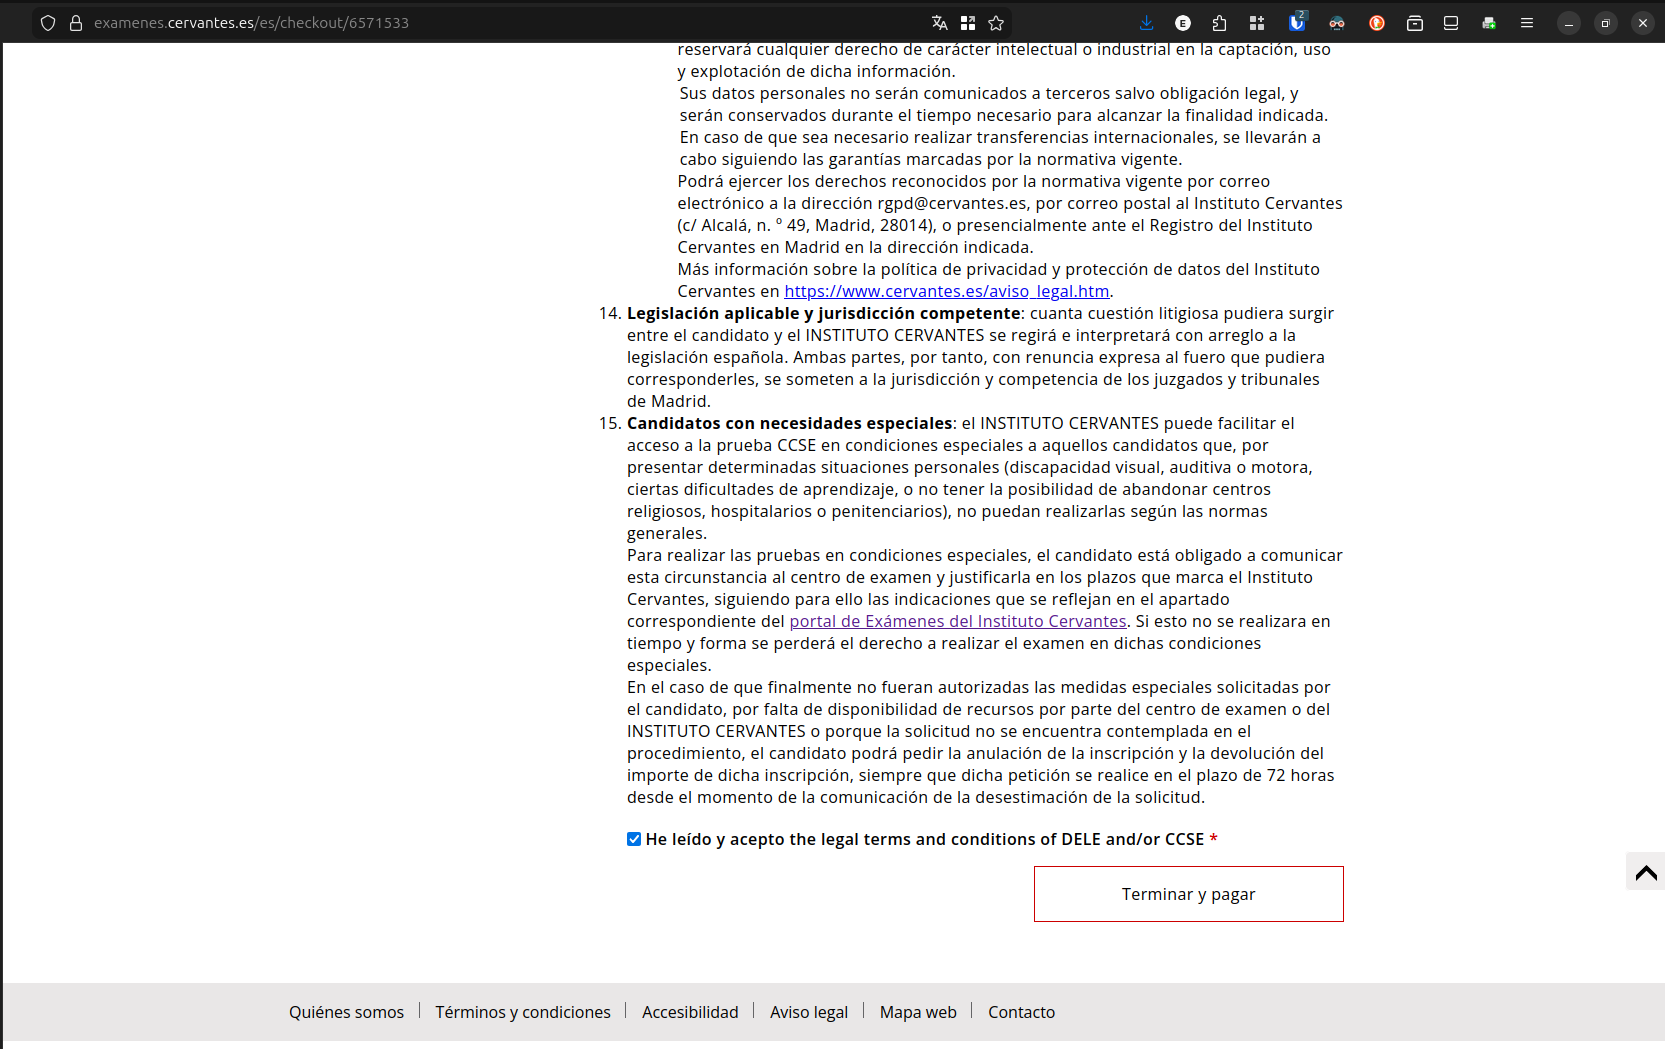1665x1049 pixels.
Task: Open the downloads panel
Action: pyautogui.click(x=1146, y=23)
